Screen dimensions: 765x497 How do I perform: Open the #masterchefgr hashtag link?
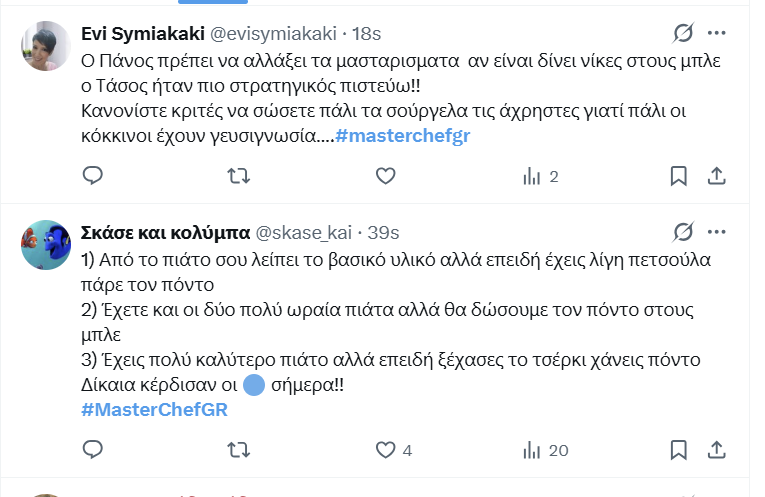tap(402, 136)
